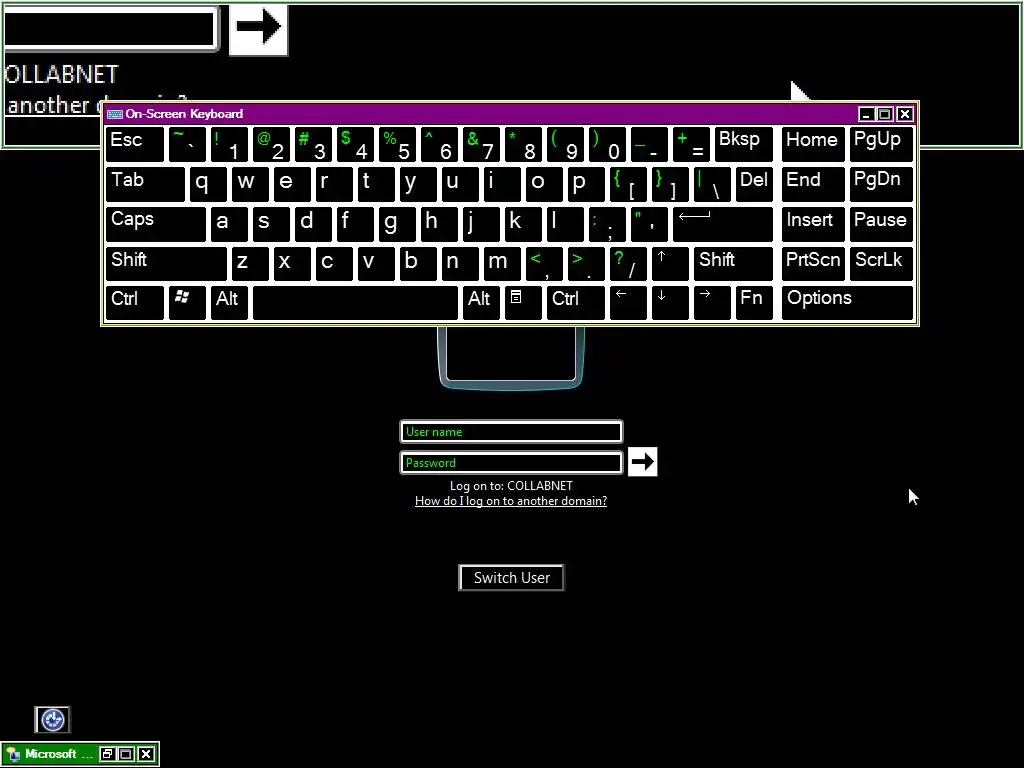Toggle the right Alt key
The height and width of the screenshot is (768, 1024).
coord(481,303)
